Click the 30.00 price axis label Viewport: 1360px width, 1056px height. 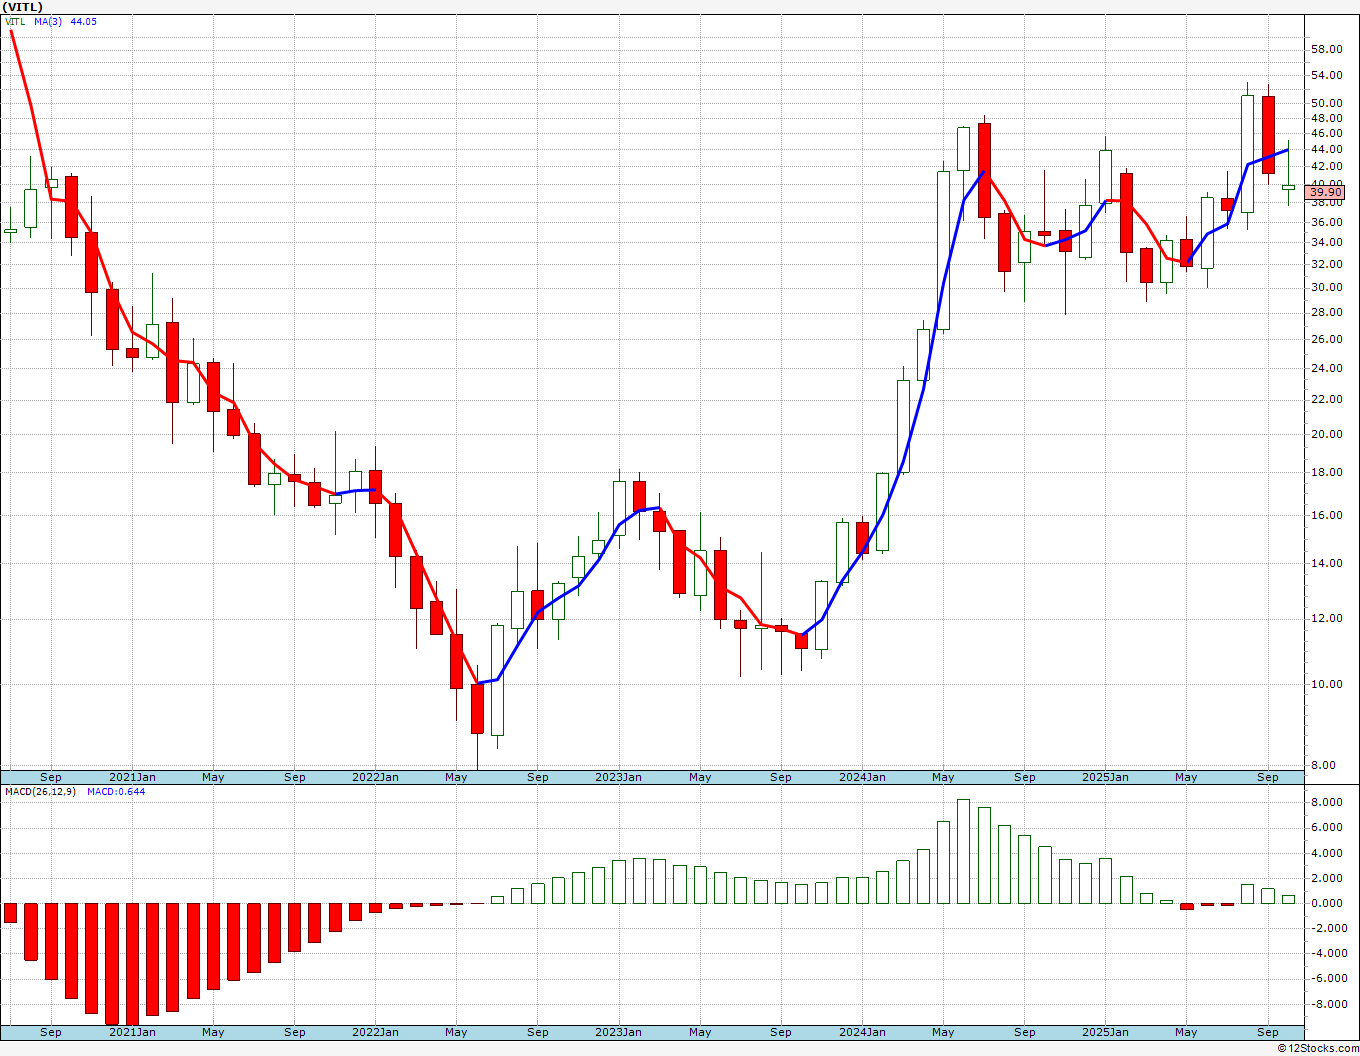[1326, 287]
